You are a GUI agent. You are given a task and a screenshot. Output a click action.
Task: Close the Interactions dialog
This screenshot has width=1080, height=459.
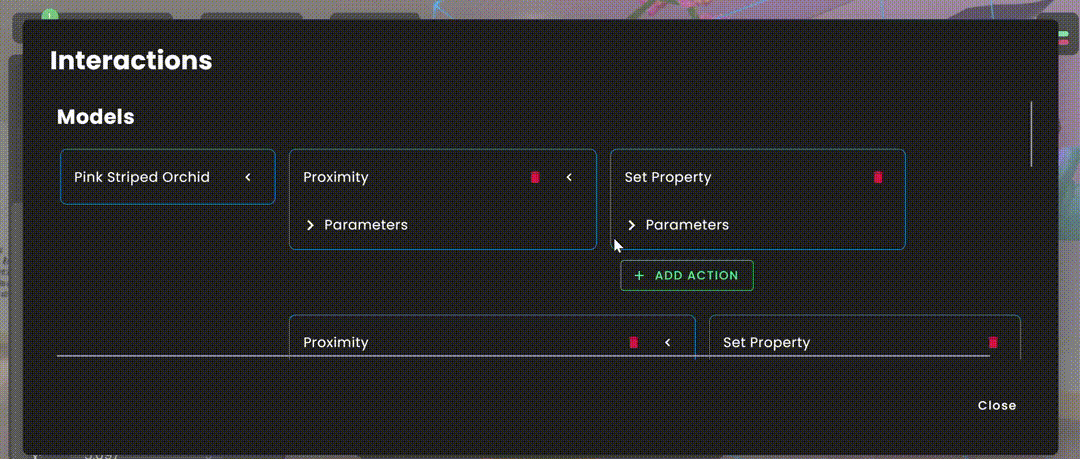997,405
